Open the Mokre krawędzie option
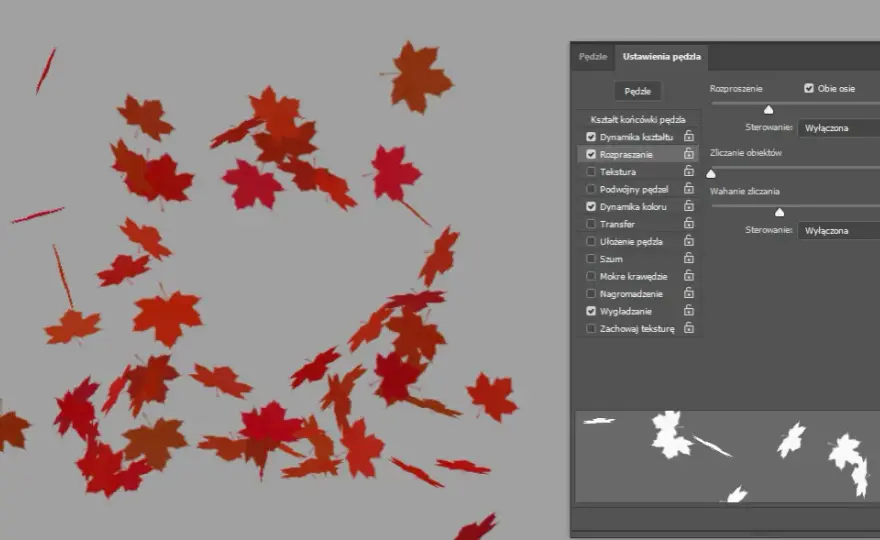The height and width of the screenshot is (540, 880). point(633,276)
